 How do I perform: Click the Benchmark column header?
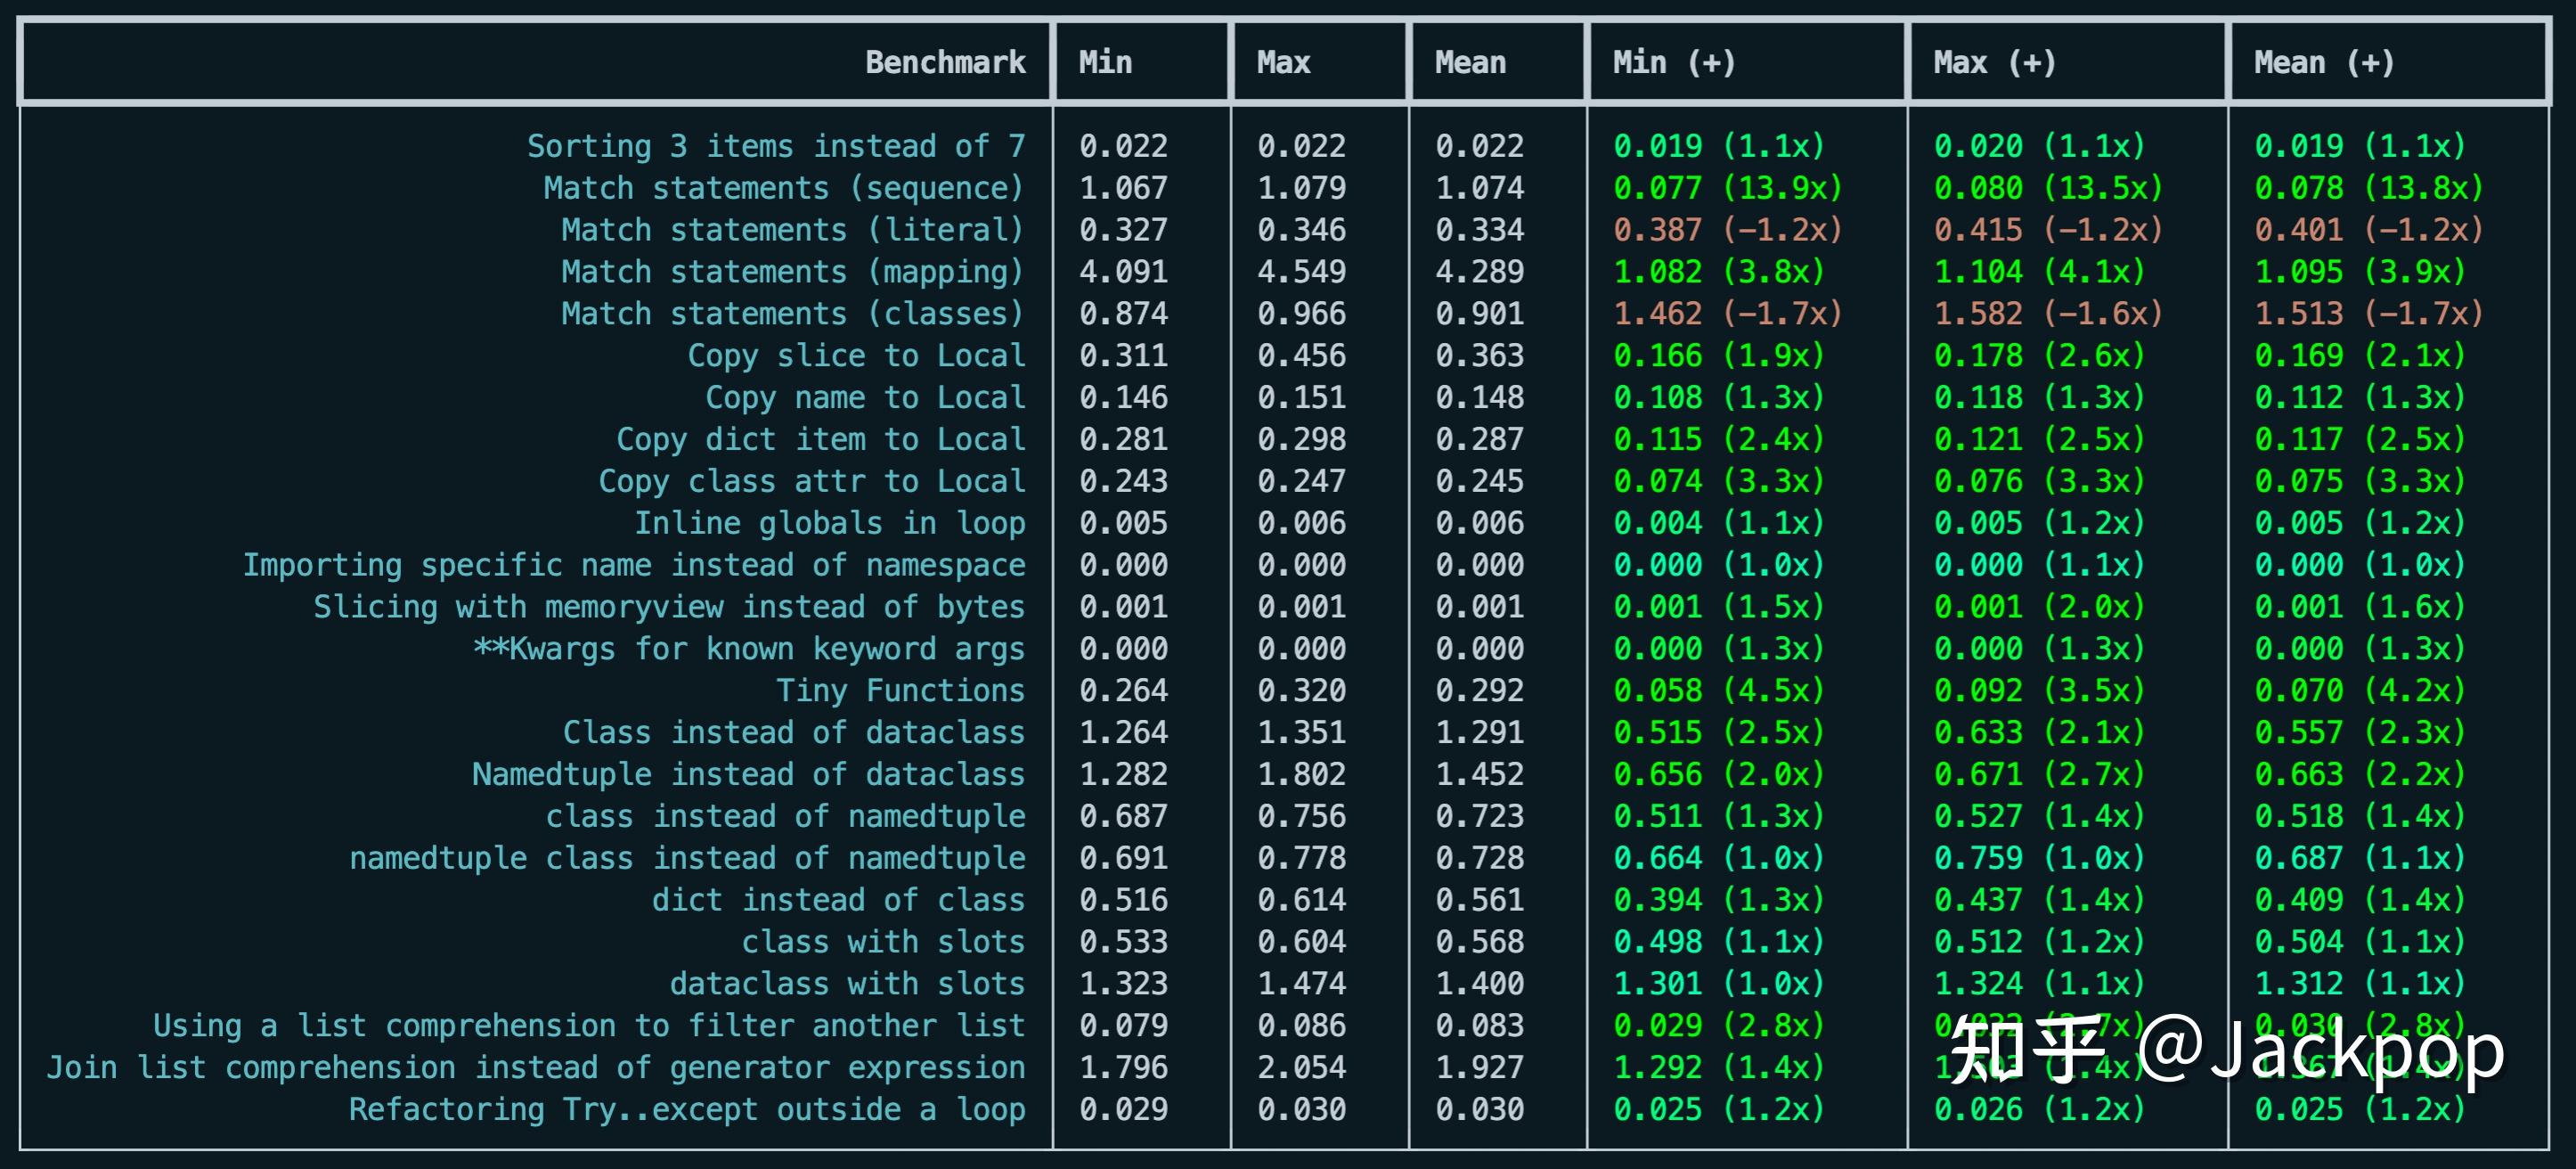[x=945, y=62]
